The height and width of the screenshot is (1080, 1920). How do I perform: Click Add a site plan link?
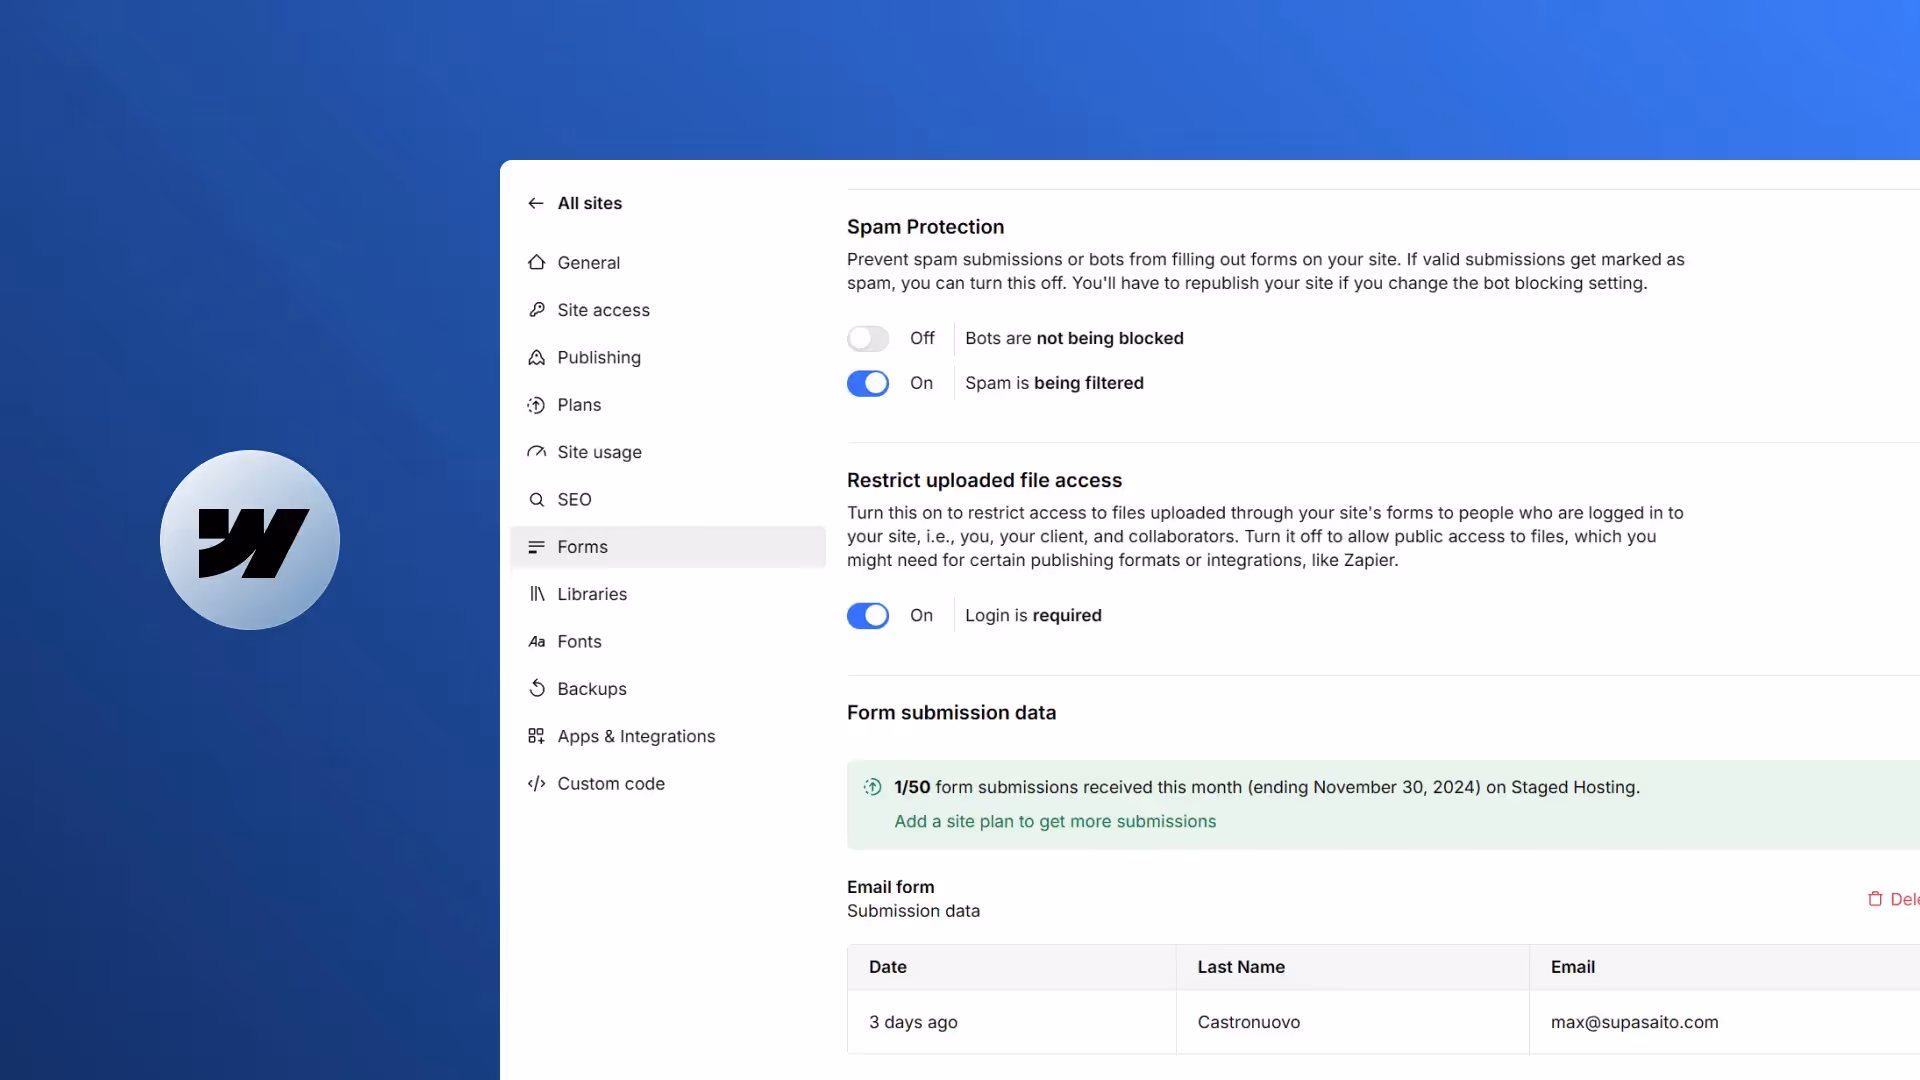click(x=1055, y=821)
